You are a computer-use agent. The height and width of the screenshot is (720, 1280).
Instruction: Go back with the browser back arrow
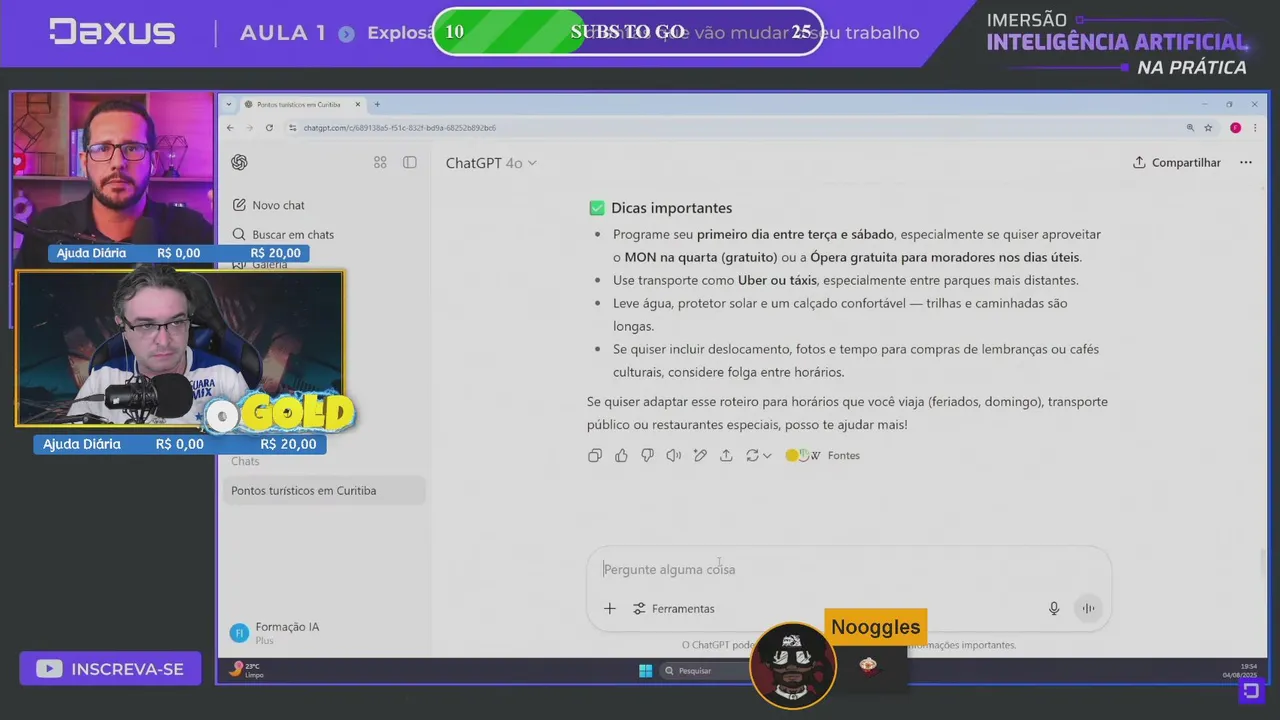230,128
